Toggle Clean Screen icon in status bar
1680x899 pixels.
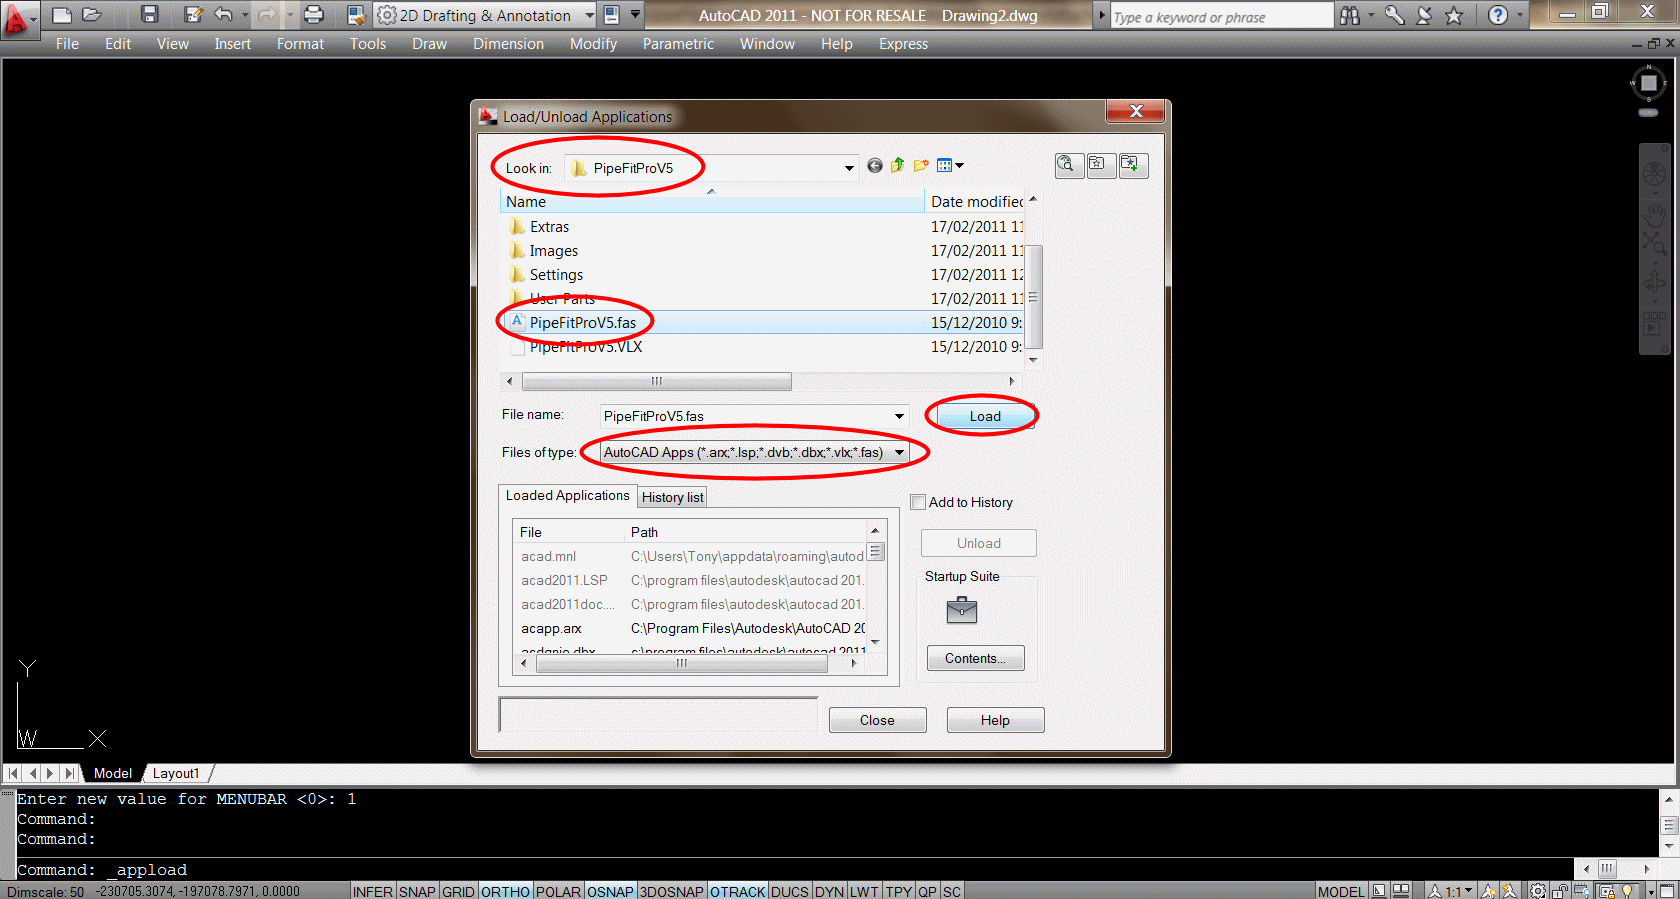click(1666, 891)
